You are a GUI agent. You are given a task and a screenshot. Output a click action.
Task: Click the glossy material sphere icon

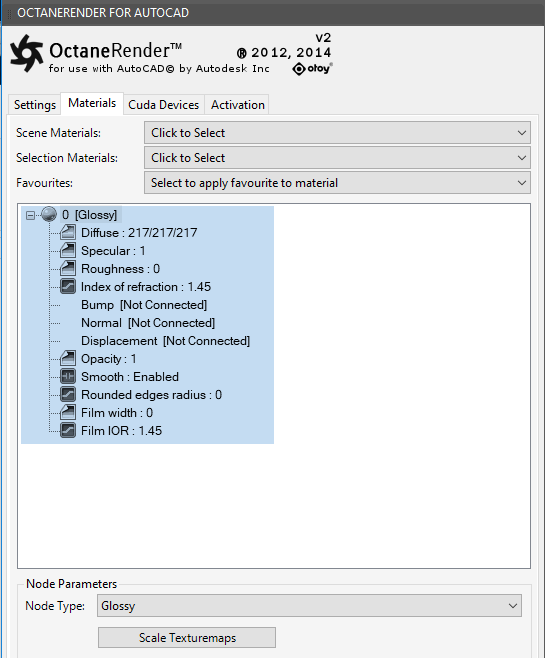point(49,214)
